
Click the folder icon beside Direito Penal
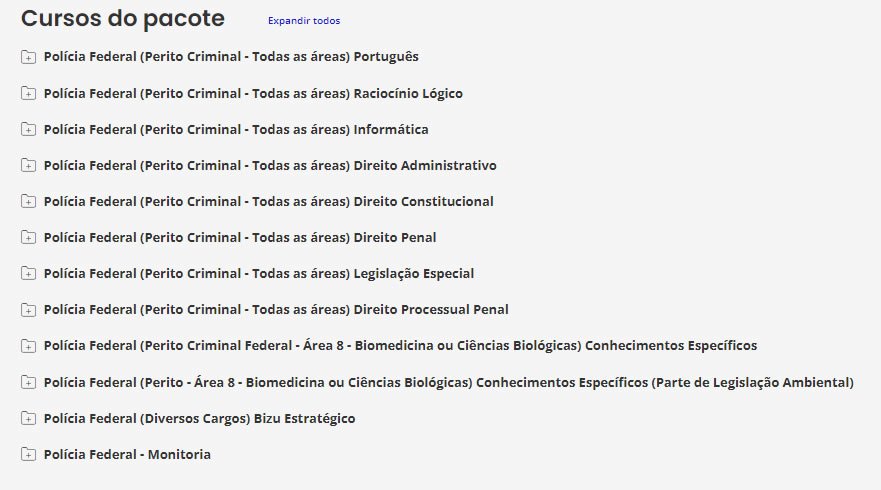pos(28,238)
